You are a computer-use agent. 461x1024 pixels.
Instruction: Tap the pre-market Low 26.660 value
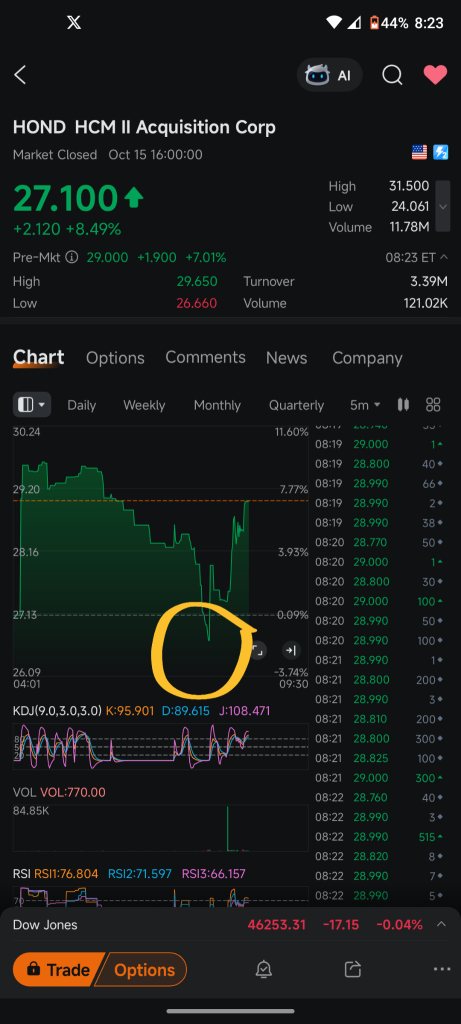point(197,303)
